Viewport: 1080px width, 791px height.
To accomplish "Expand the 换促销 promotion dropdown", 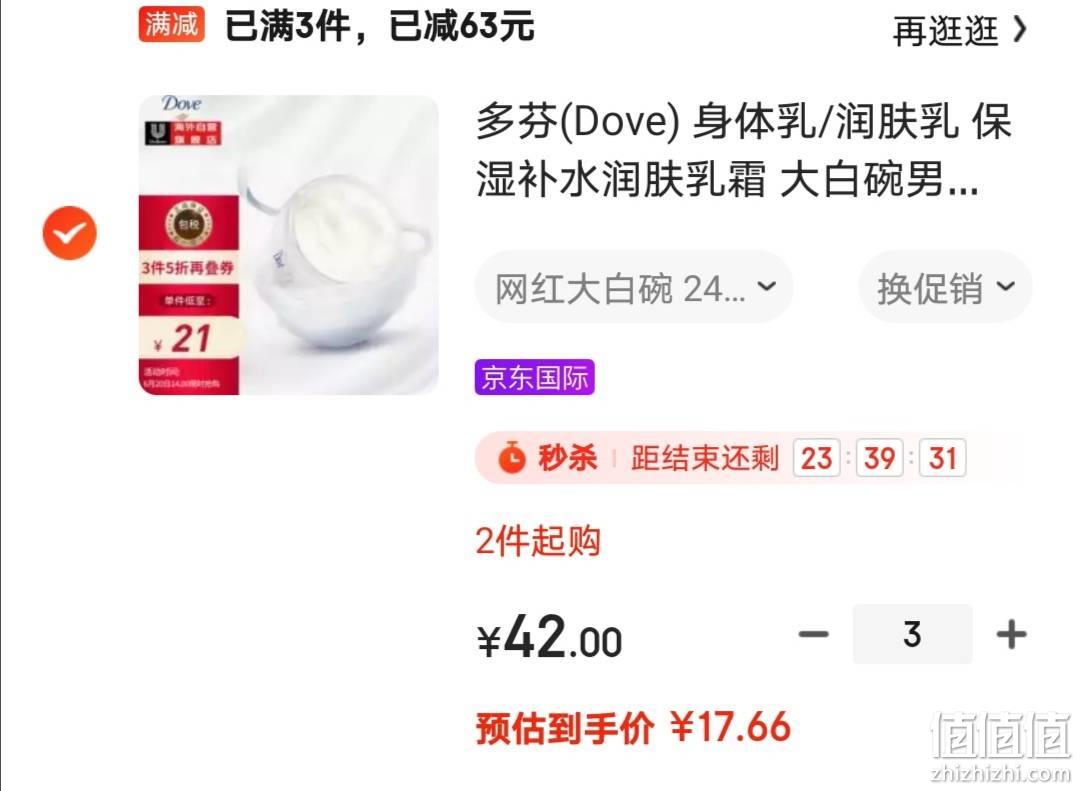I will 945,287.
